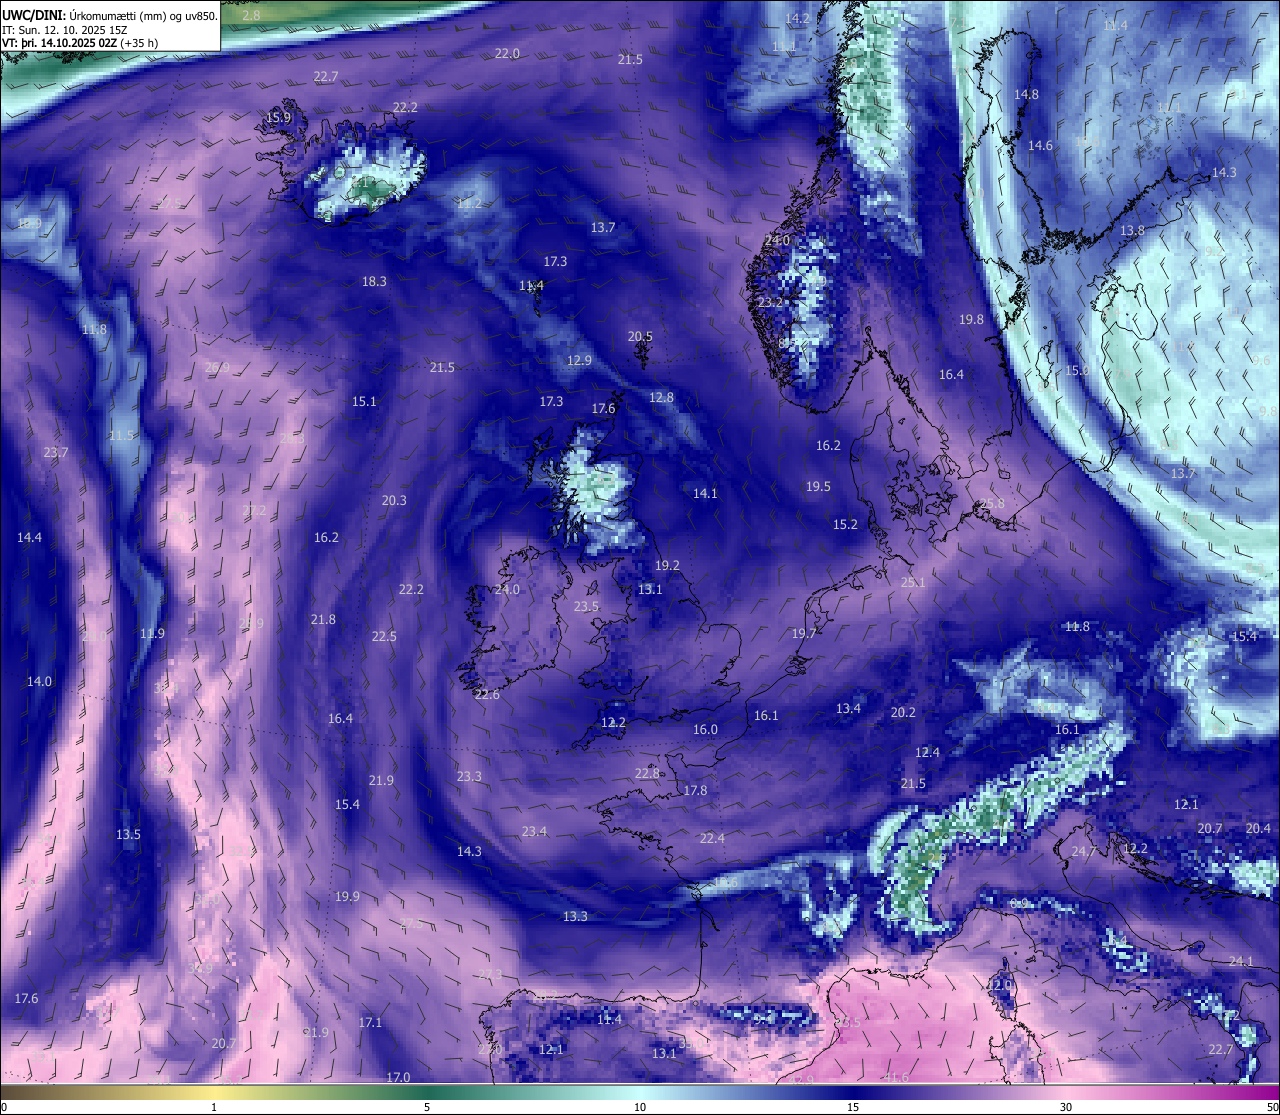The height and width of the screenshot is (1115, 1280).
Task: Click the 25.8 value in the southern Baltic
Action: (992, 503)
